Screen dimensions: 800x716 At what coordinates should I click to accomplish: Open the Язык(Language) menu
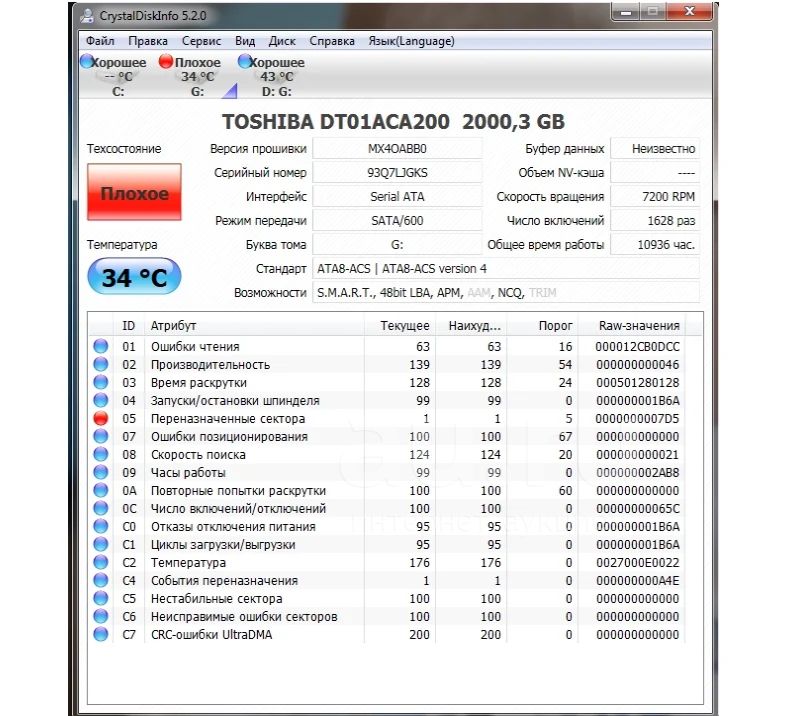click(x=411, y=41)
